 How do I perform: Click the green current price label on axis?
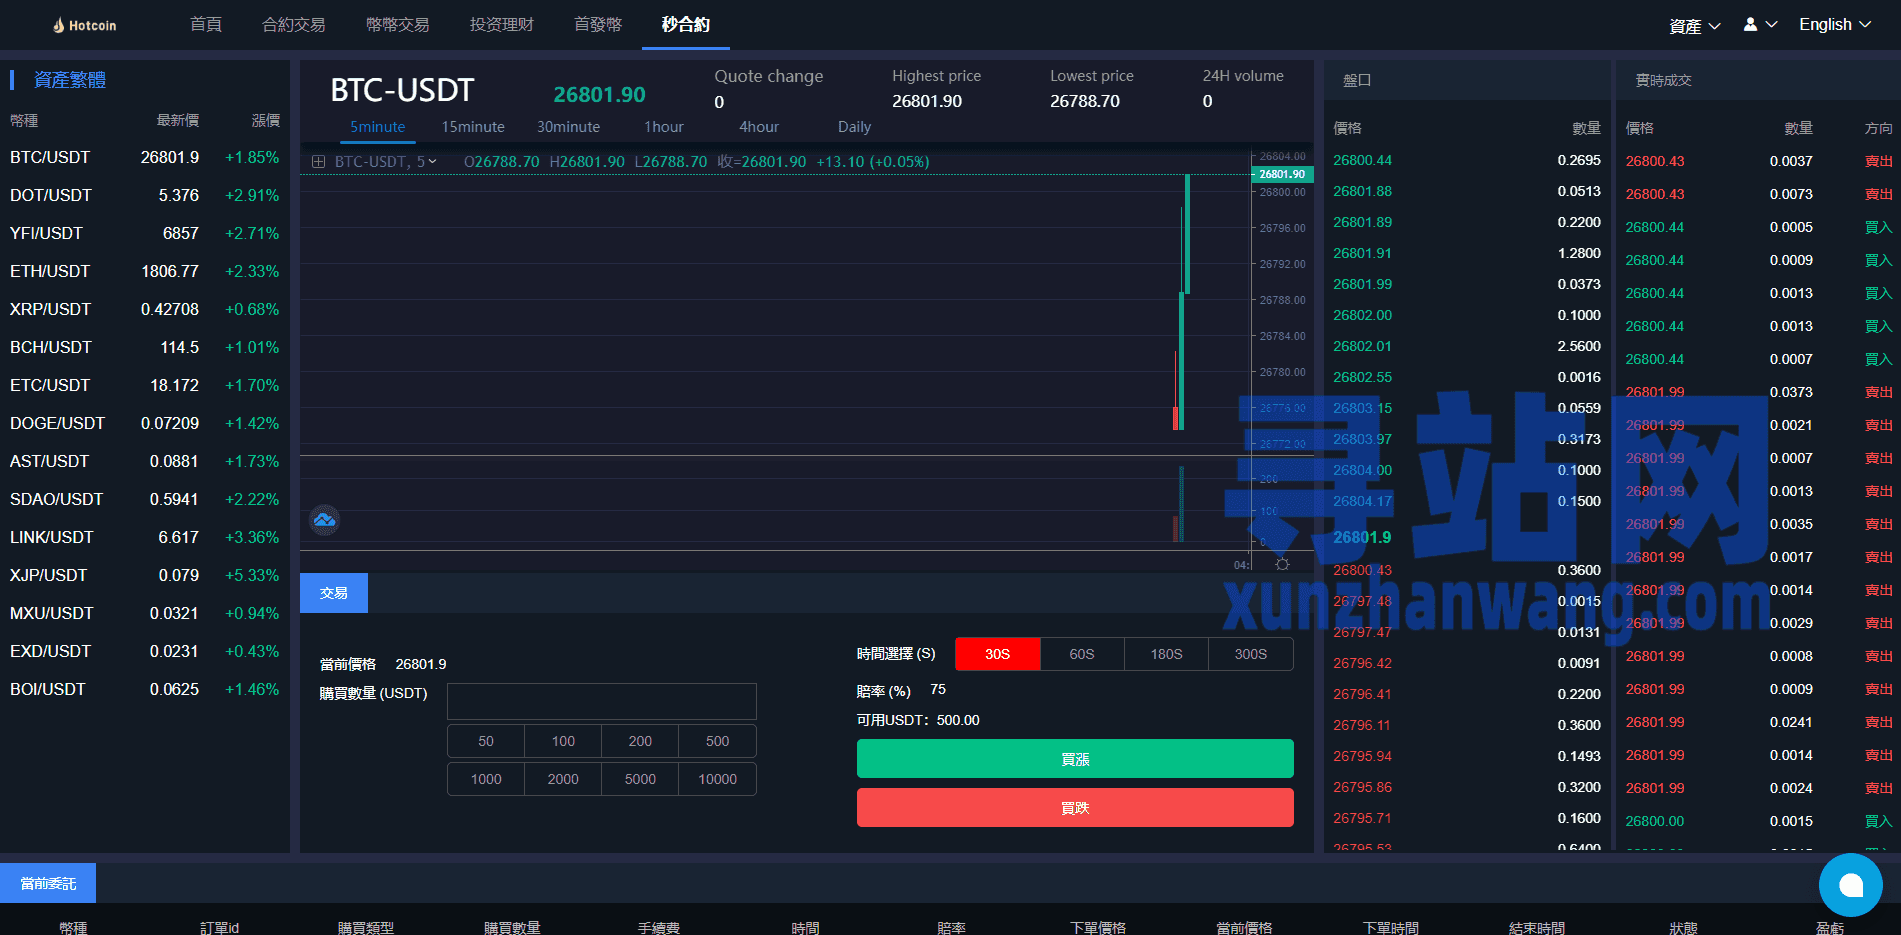1281,174
